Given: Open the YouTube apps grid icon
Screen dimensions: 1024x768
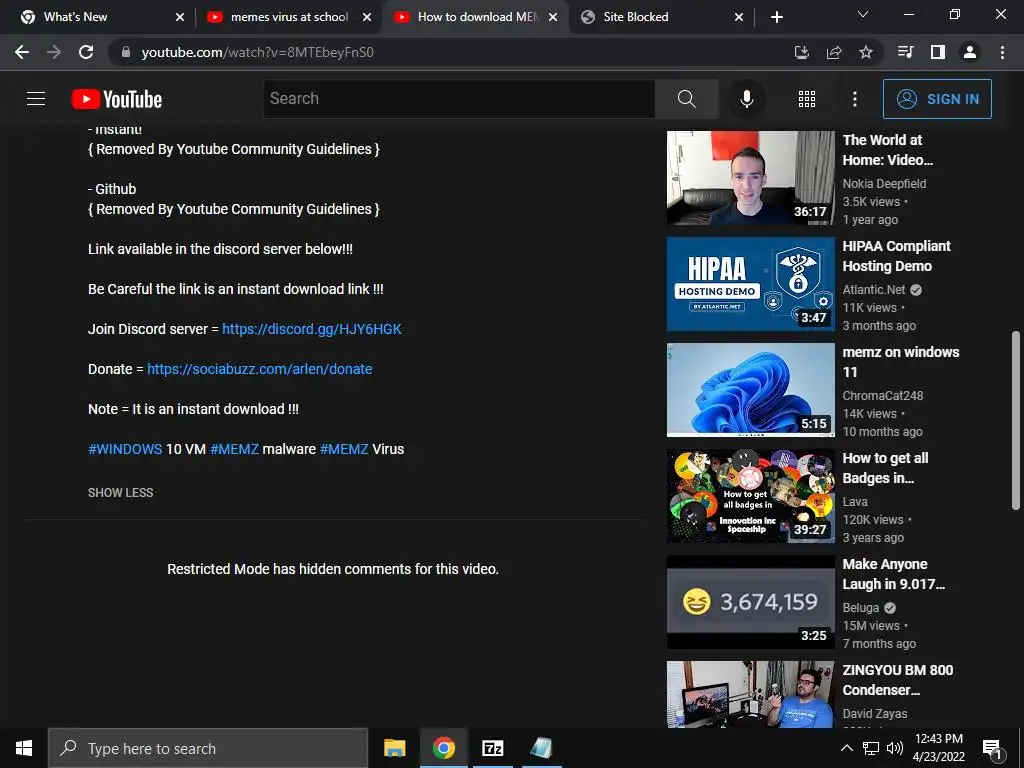Looking at the screenshot, I should 807,99.
